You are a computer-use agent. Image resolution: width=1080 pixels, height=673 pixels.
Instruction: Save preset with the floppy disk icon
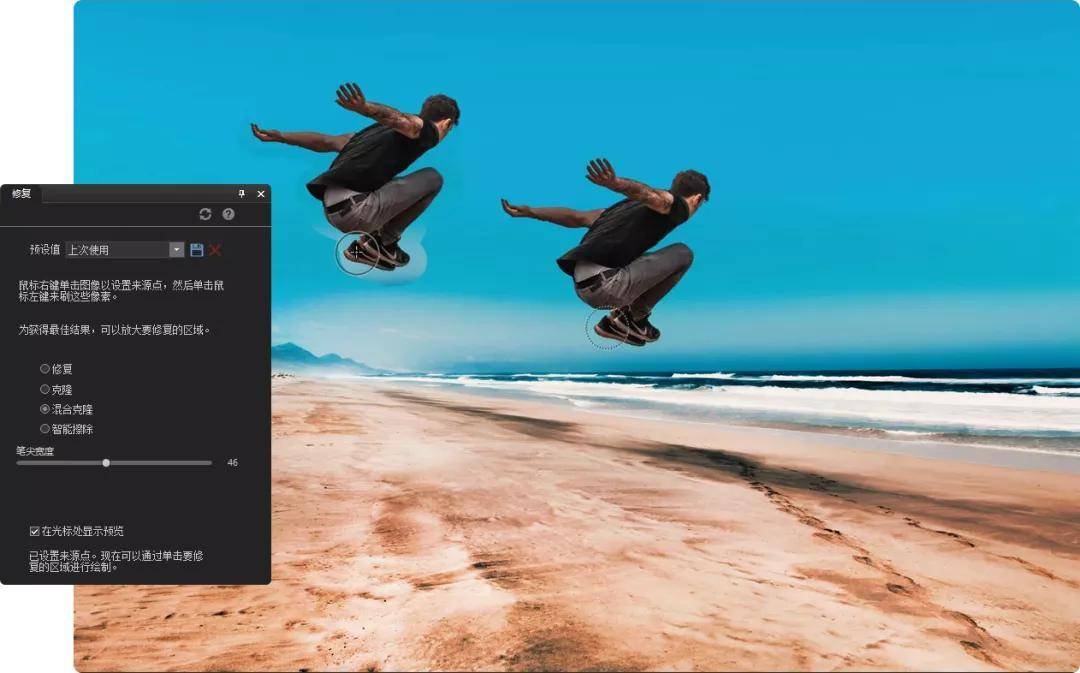tap(197, 250)
